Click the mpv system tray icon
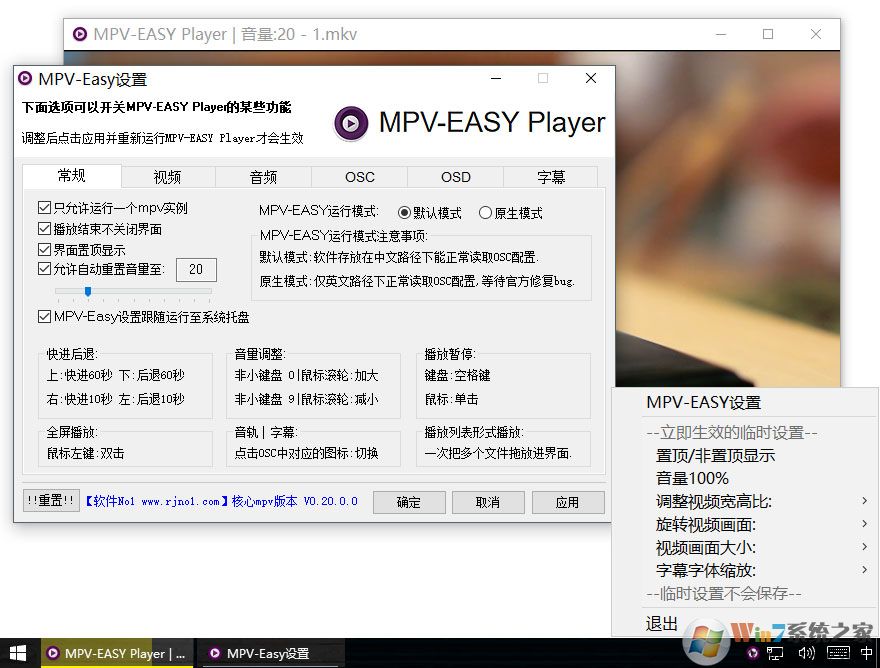This screenshot has height=668, width=880. click(753, 653)
